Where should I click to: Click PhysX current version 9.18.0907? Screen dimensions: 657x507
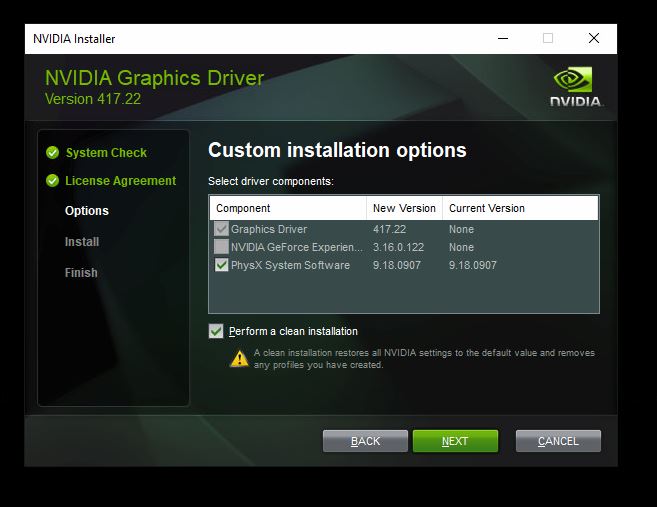click(473, 265)
